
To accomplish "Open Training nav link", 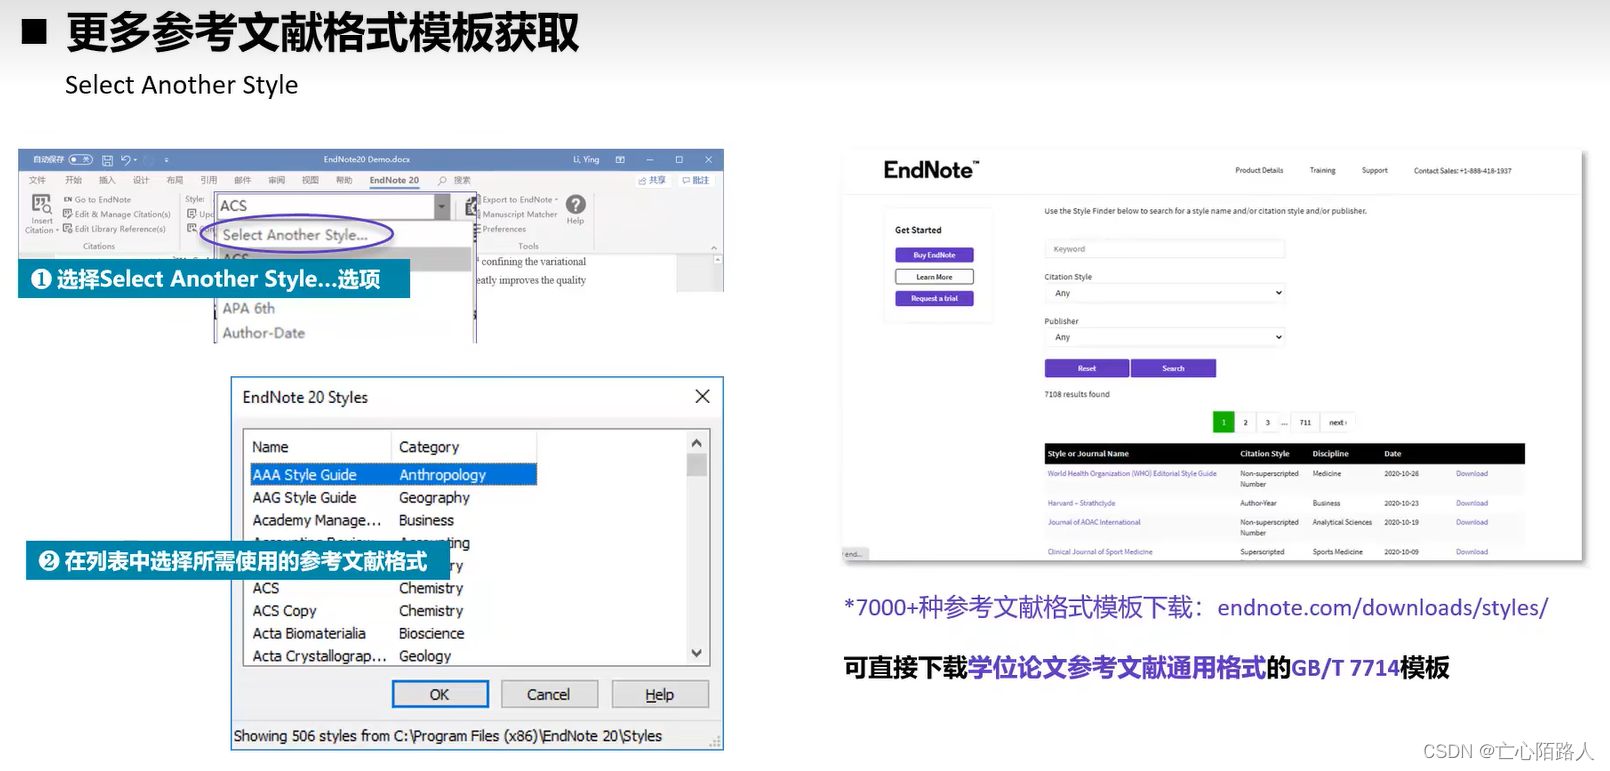I will [1322, 170].
